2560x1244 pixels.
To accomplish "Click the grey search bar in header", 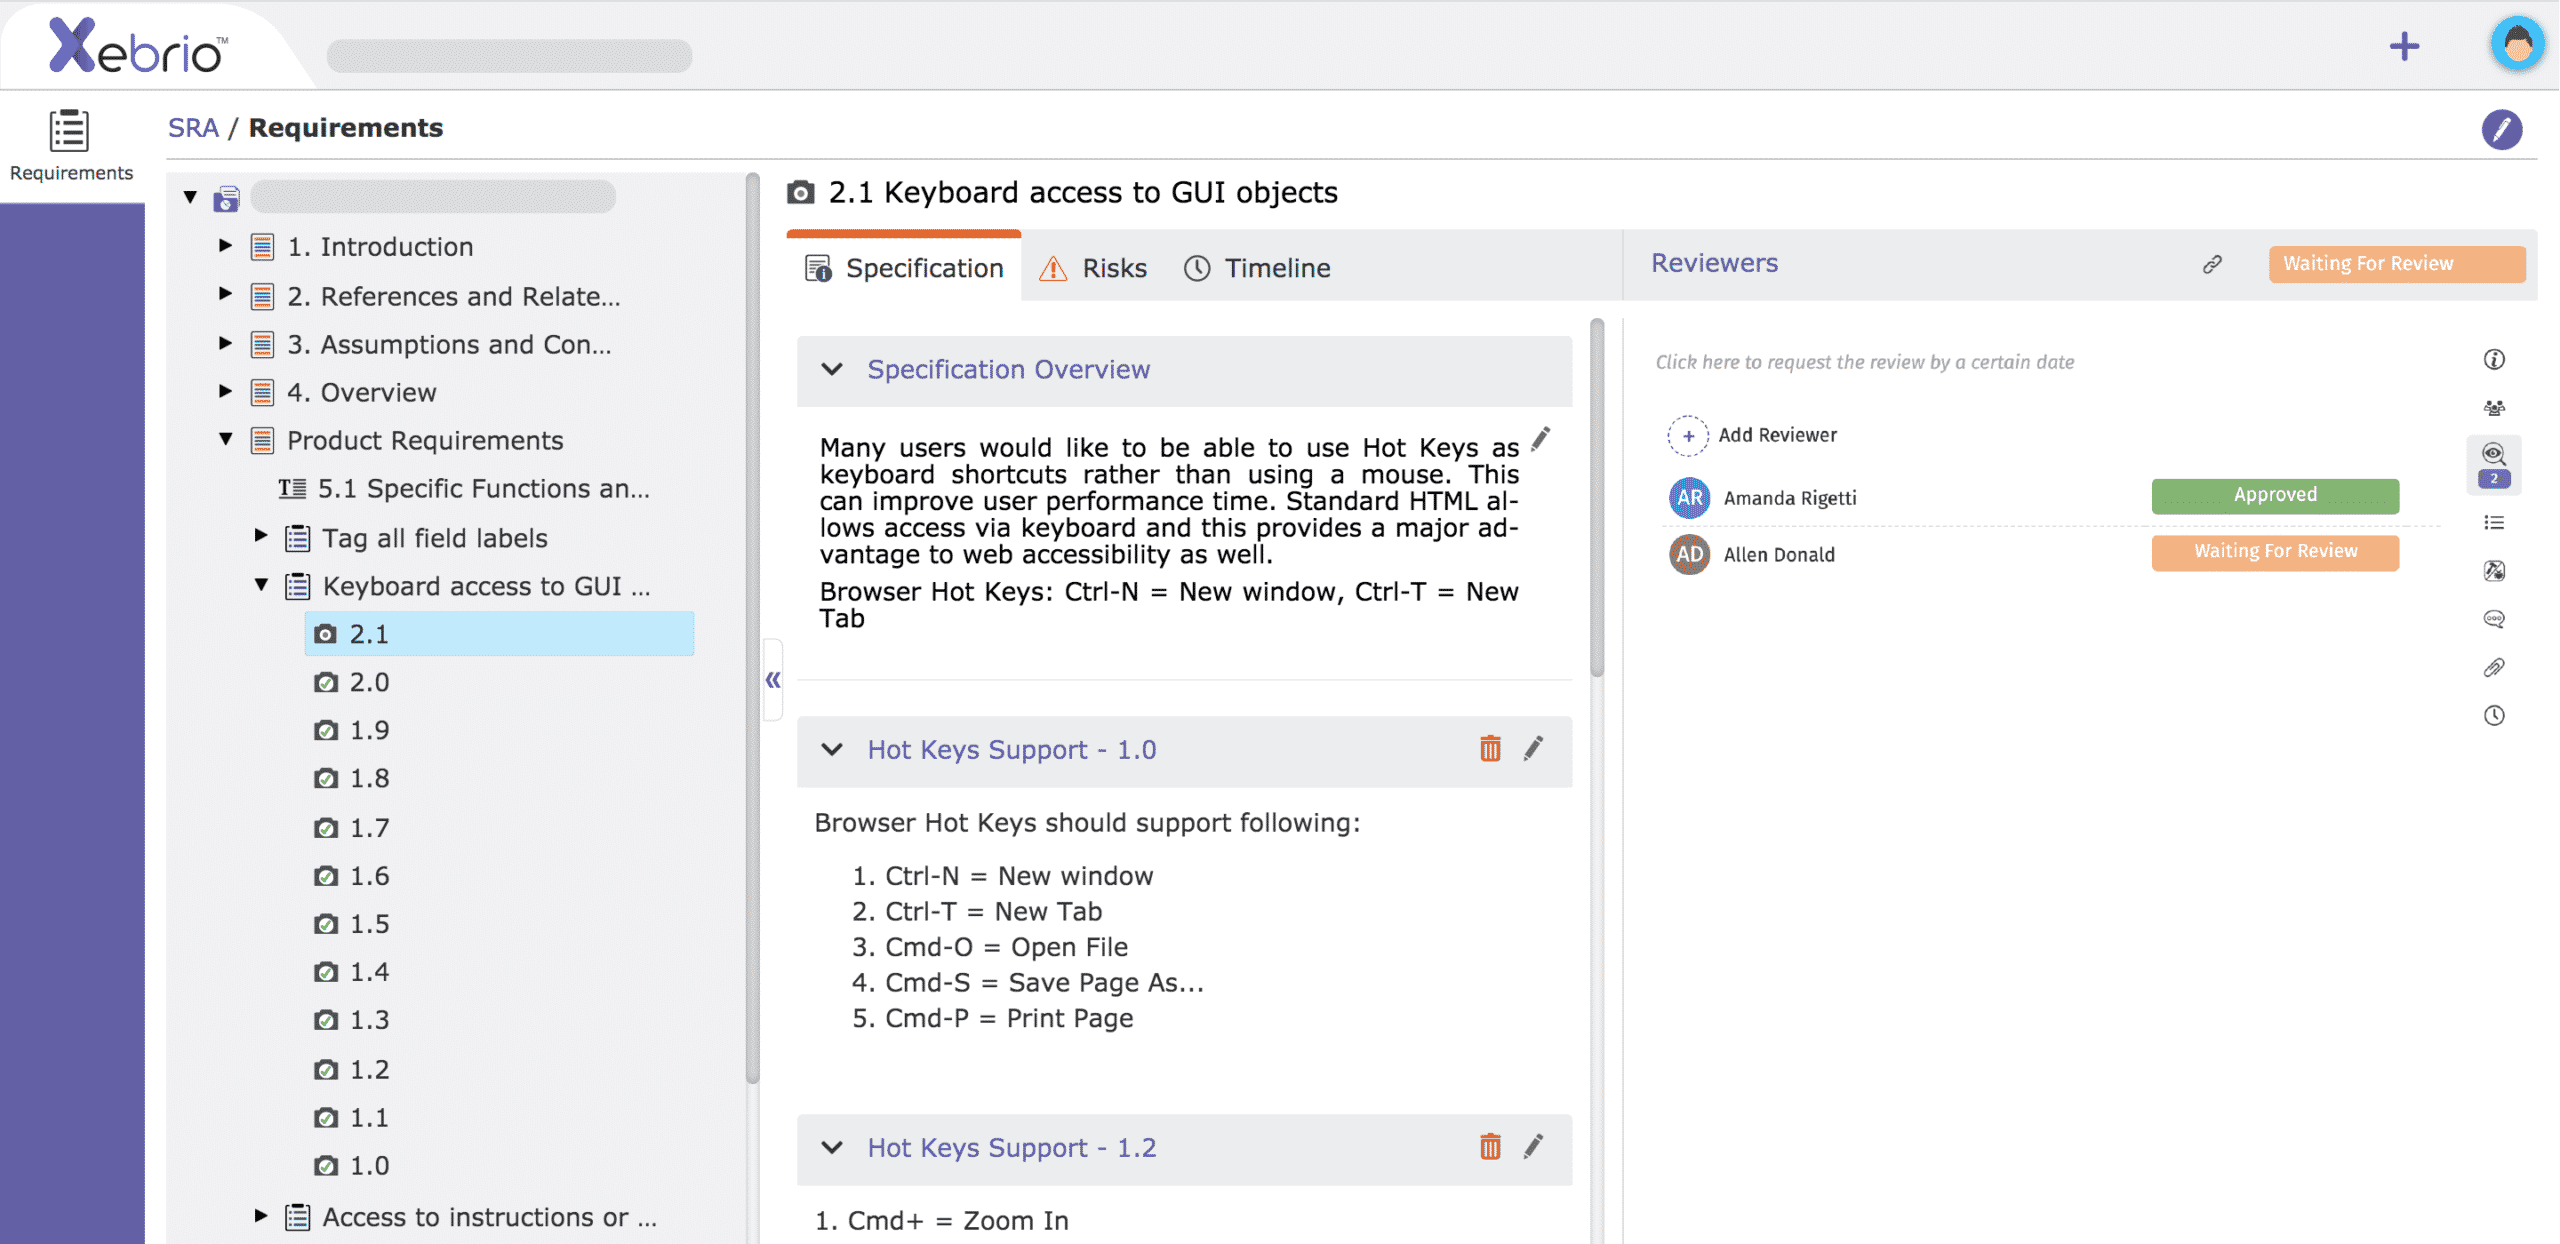I will pyautogui.click(x=509, y=55).
